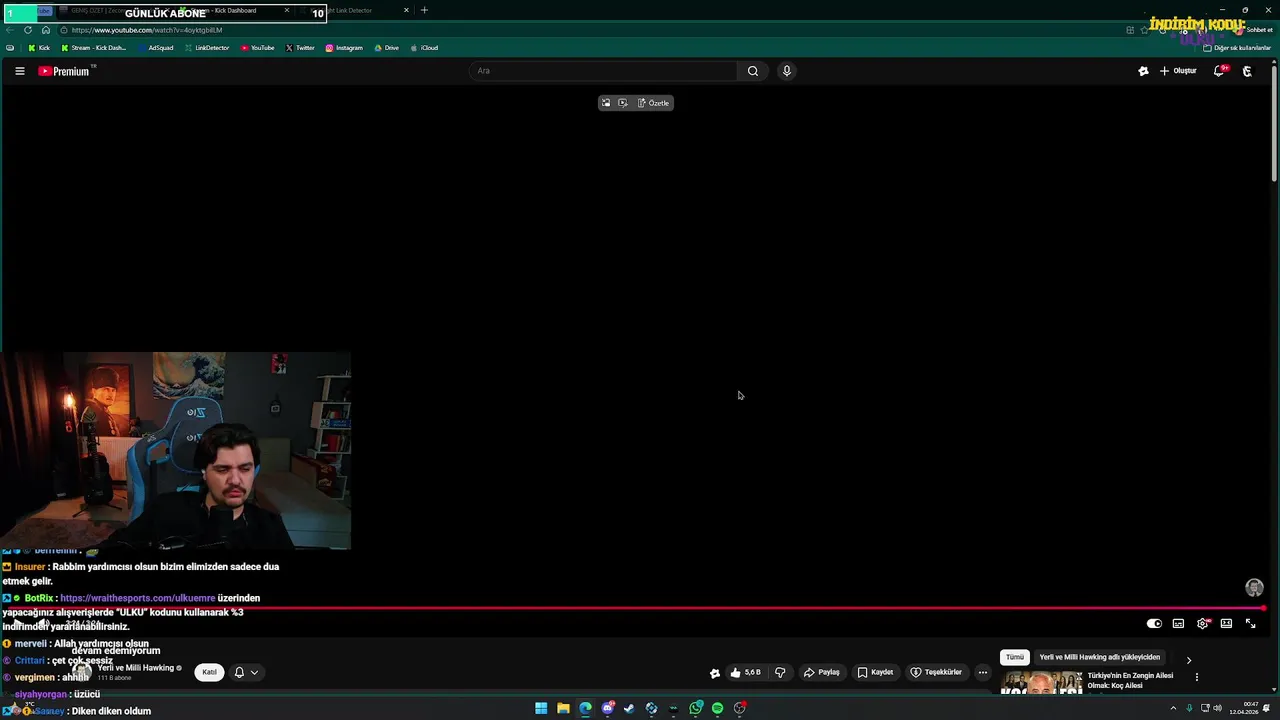Select 'Yerli ve Milli Hawking adlı yükleyiciden' chip
1280x720 pixels.
(x=1099, y=657)
